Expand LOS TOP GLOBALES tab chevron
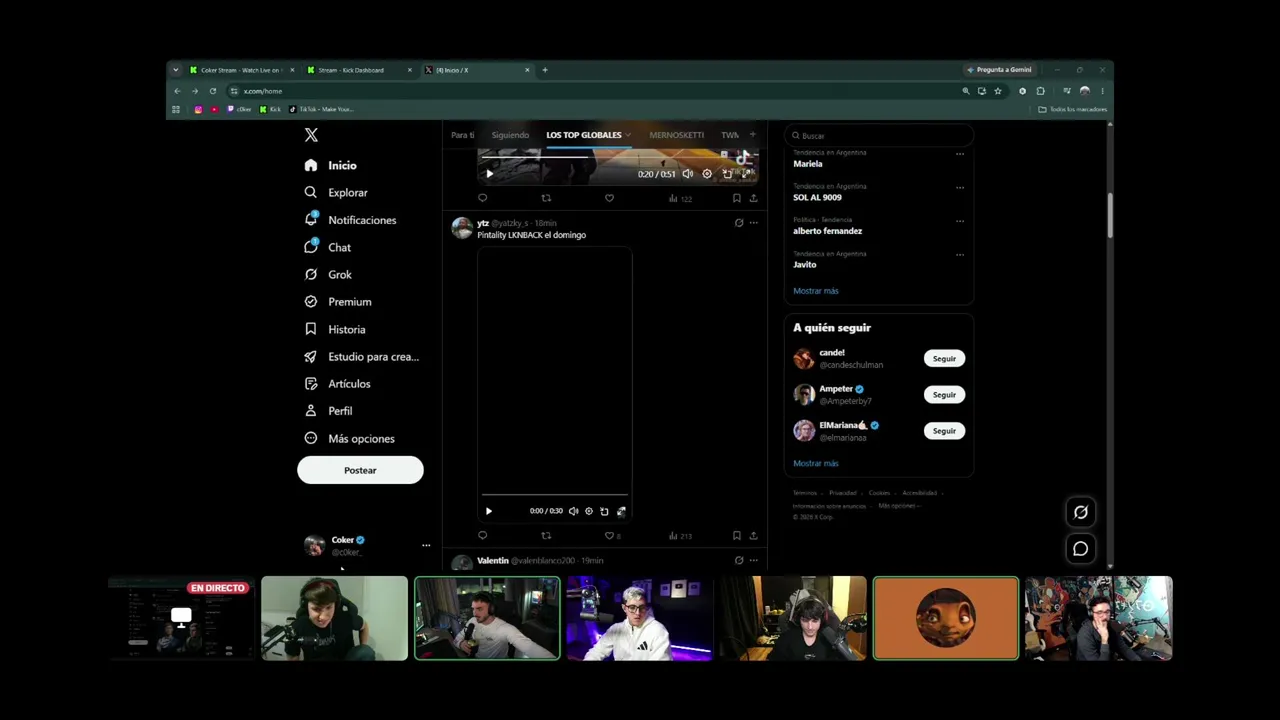The image size is (1280, 720). (x=628, y=135)
